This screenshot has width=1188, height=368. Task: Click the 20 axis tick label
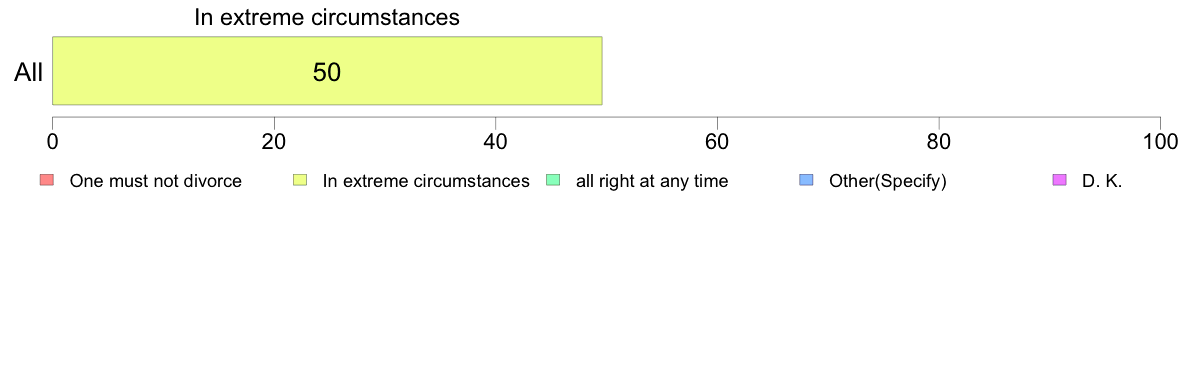click(x=274, y=141)
